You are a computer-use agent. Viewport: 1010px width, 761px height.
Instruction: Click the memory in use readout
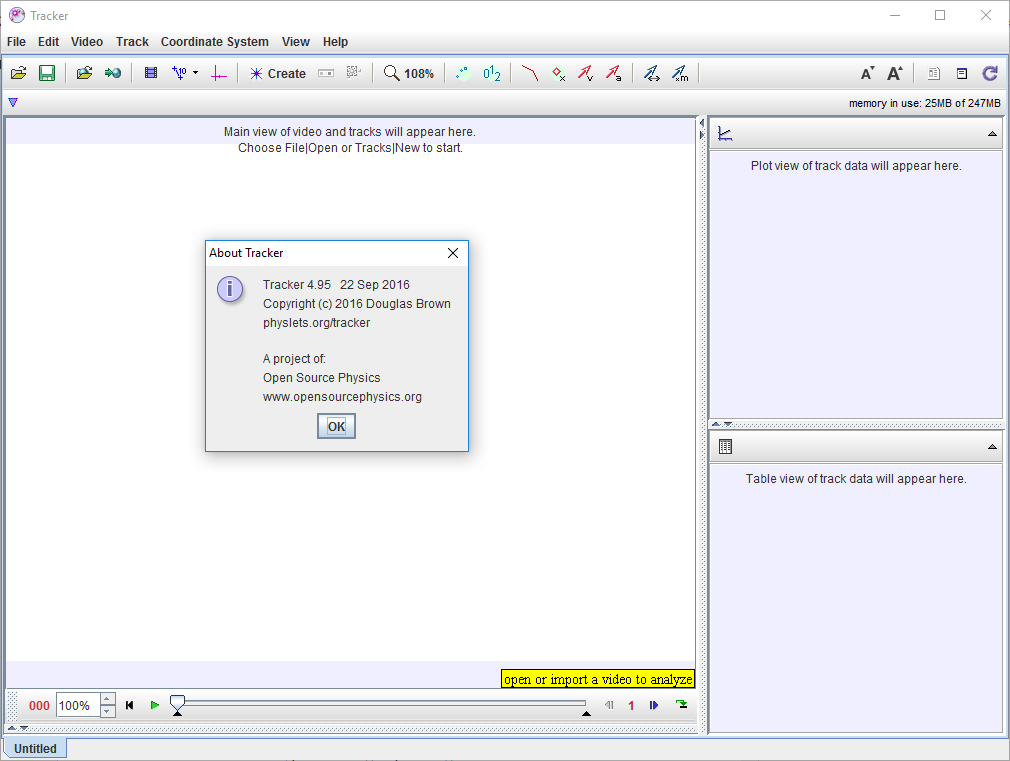click(x=924, y=103)
